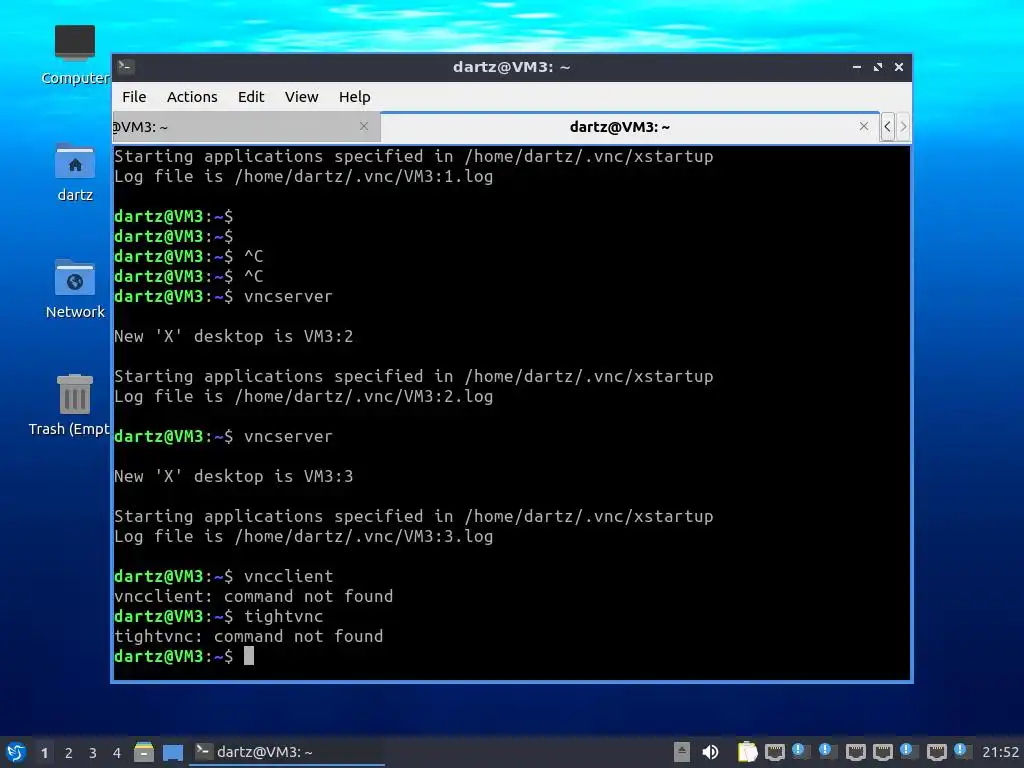Click the "Log file is /home/dartz/.vnc/VM3:2.log" line

304,396
